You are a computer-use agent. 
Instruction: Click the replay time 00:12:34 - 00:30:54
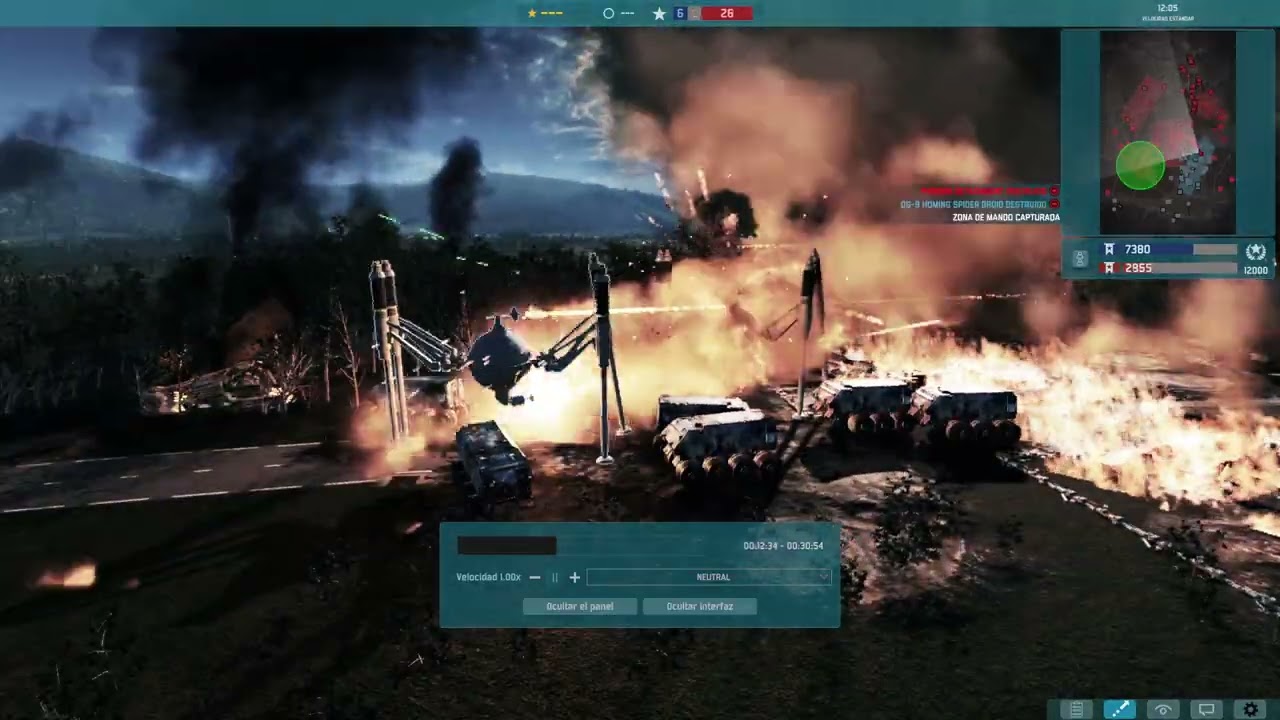click(x=783, y=546)
